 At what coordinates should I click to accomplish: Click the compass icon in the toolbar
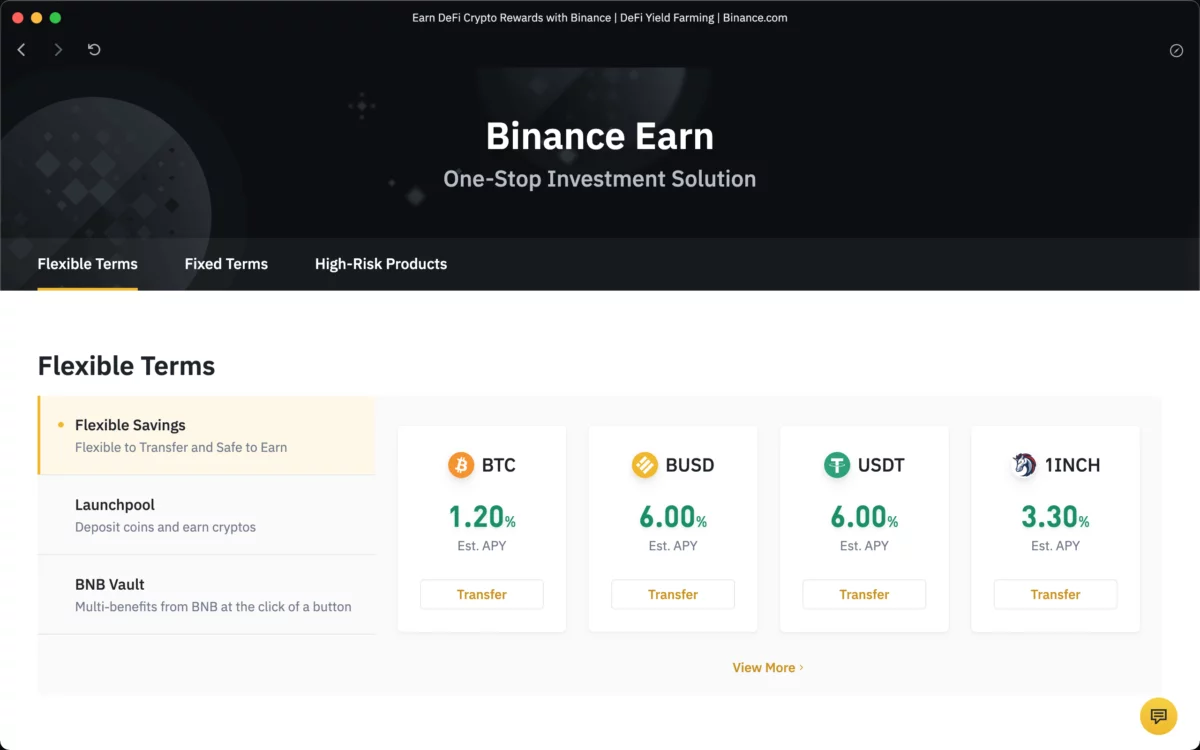(1176, 51)
